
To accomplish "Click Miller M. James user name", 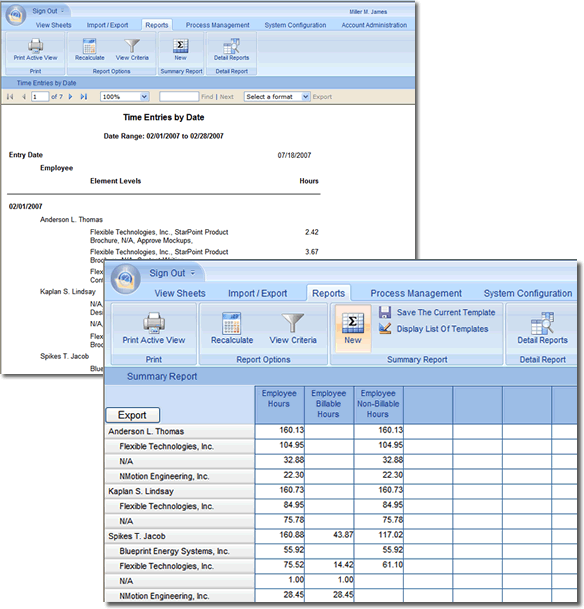I will click(368, 12).
